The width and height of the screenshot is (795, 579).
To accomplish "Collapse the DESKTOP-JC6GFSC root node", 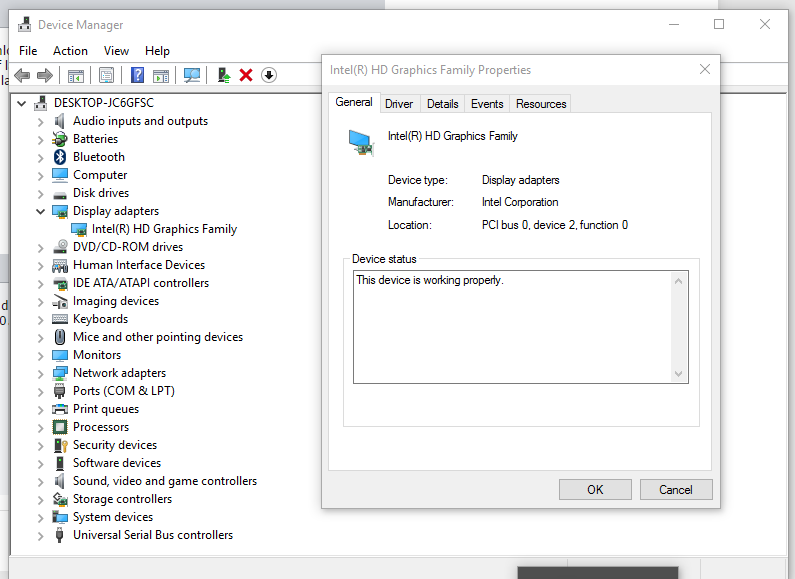I will 21,103.
